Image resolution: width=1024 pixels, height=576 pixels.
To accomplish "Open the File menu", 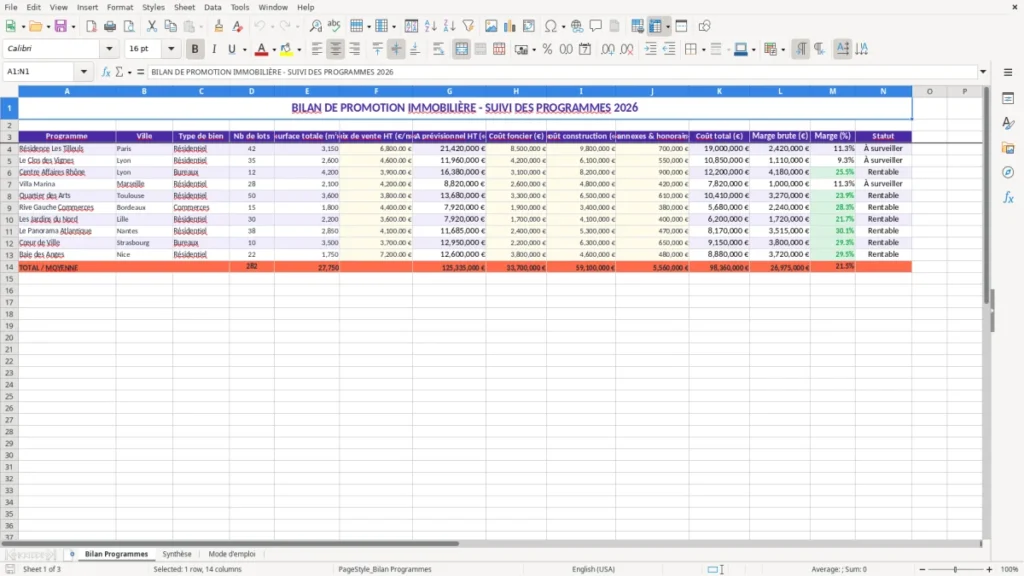I will coord(11,7).
